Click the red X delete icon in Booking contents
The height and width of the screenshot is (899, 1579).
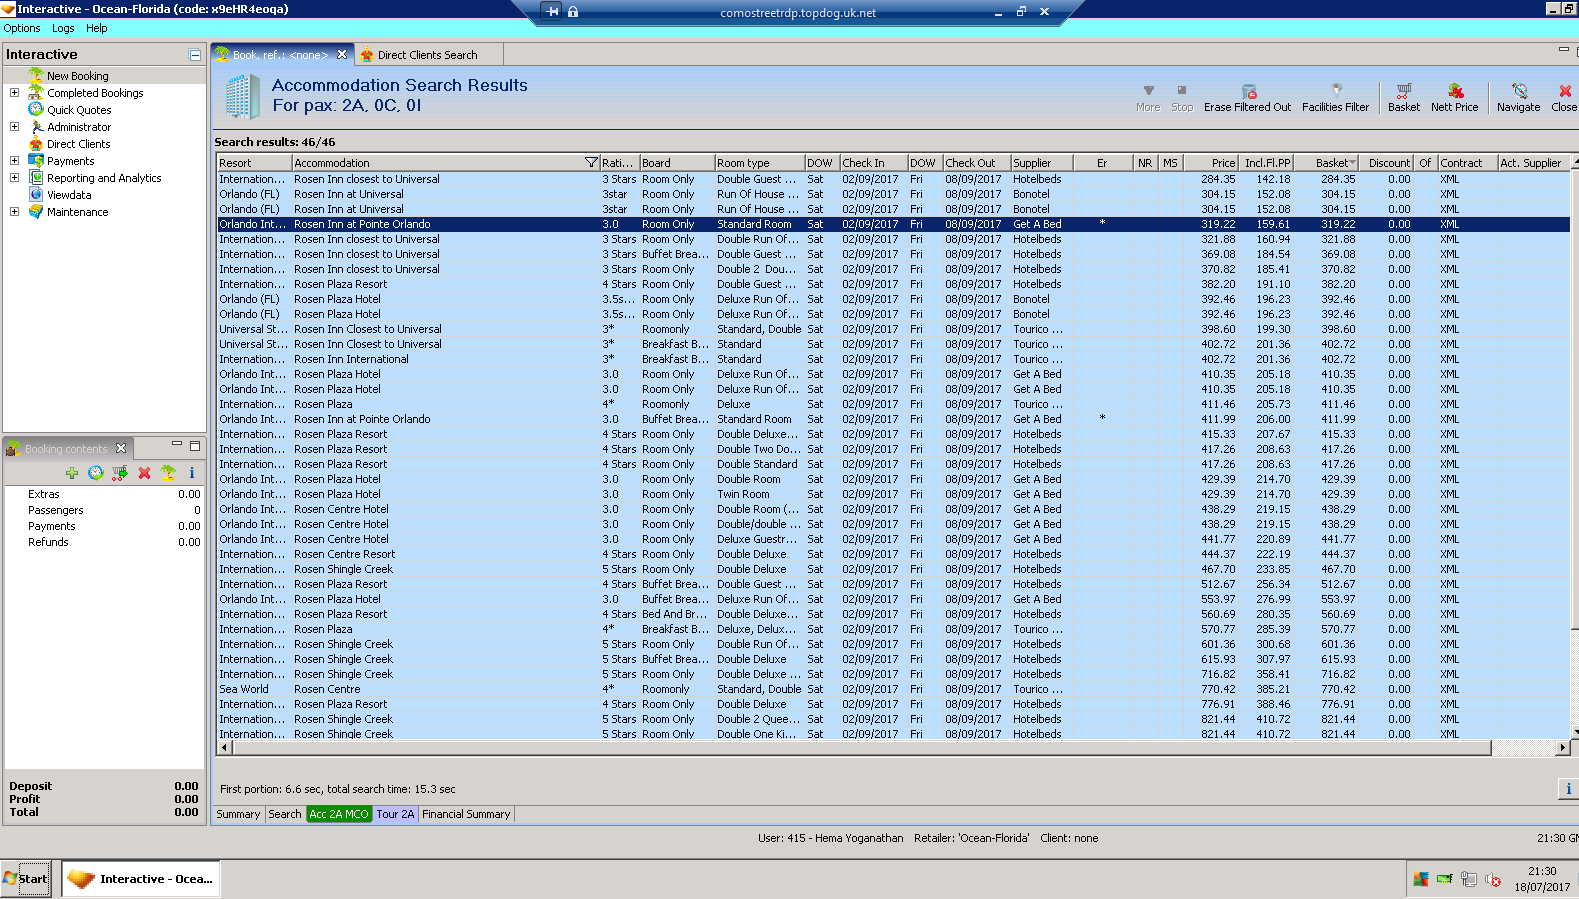tap(144, 473)
